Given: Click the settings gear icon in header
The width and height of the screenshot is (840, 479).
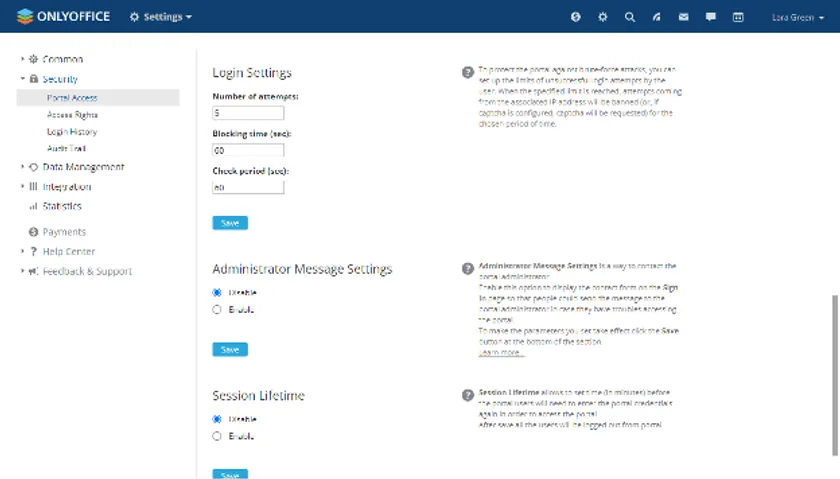Looking at the screenshot, I should click(x=603, y=17).
